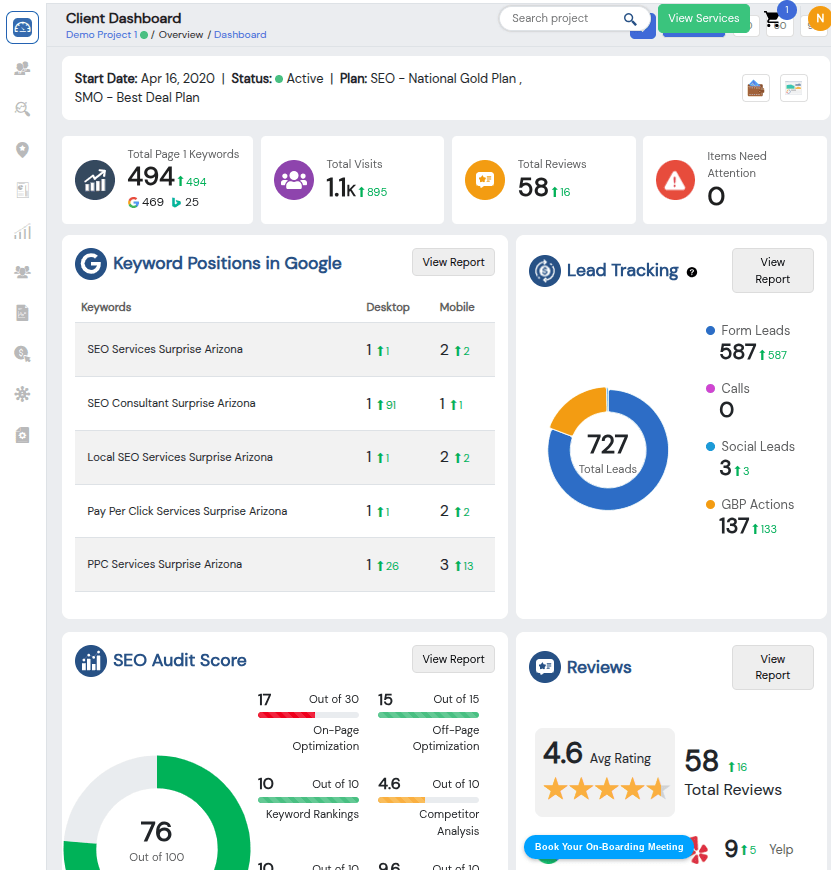Open the user avatar N in header
831x870 pixels.
819,18
